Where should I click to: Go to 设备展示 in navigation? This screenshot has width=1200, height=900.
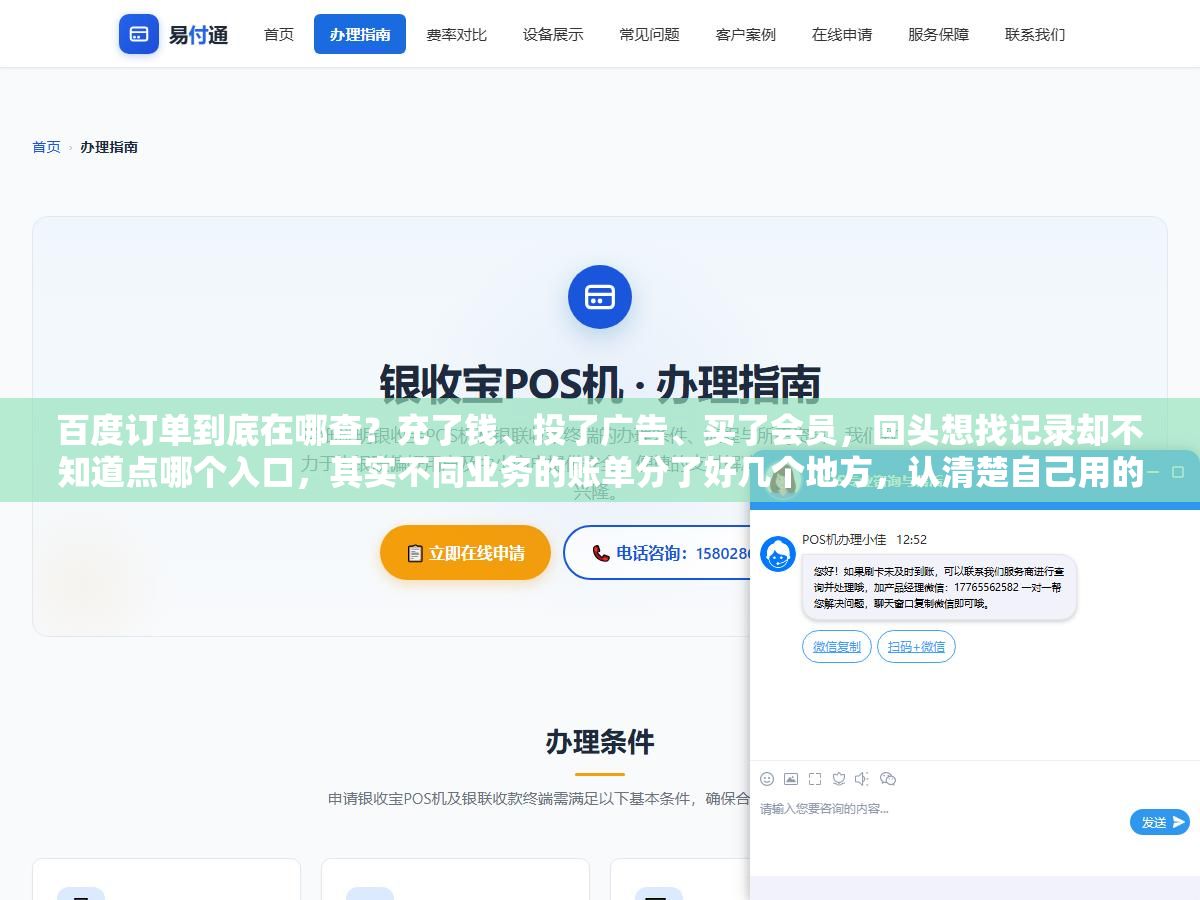(x=553, y=34)
